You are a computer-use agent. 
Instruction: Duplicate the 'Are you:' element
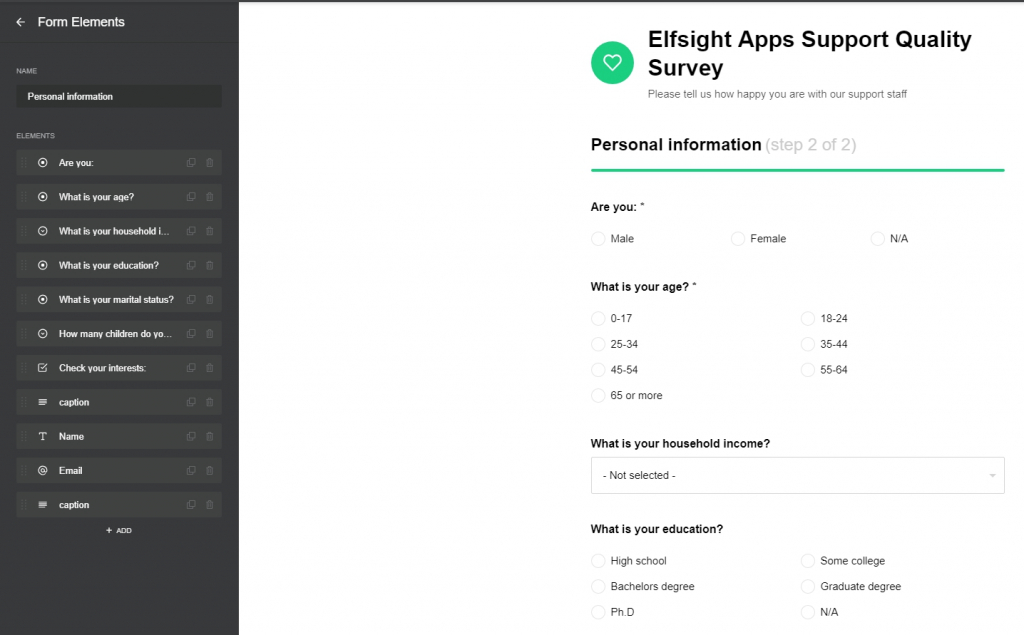pos(191,163)
